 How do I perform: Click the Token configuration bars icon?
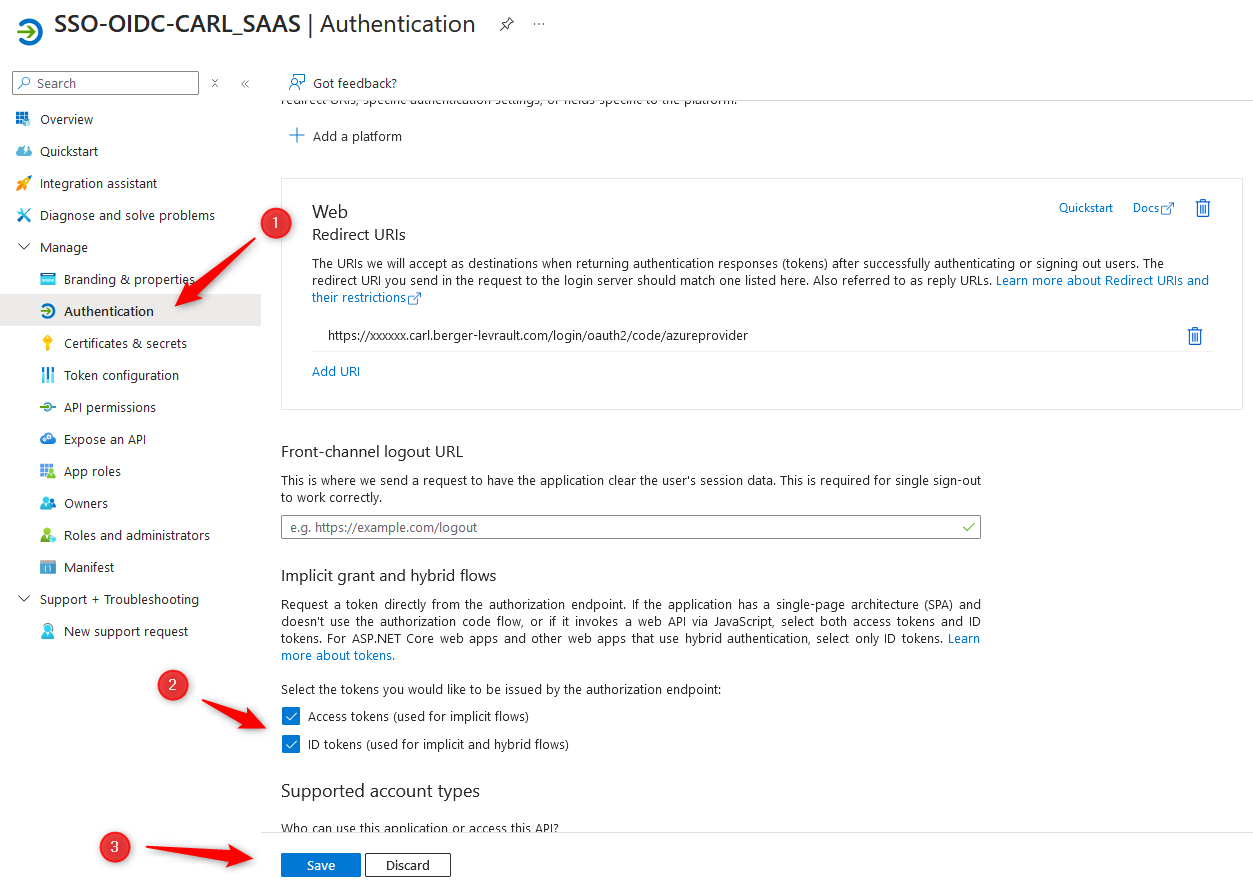[47, 375]
